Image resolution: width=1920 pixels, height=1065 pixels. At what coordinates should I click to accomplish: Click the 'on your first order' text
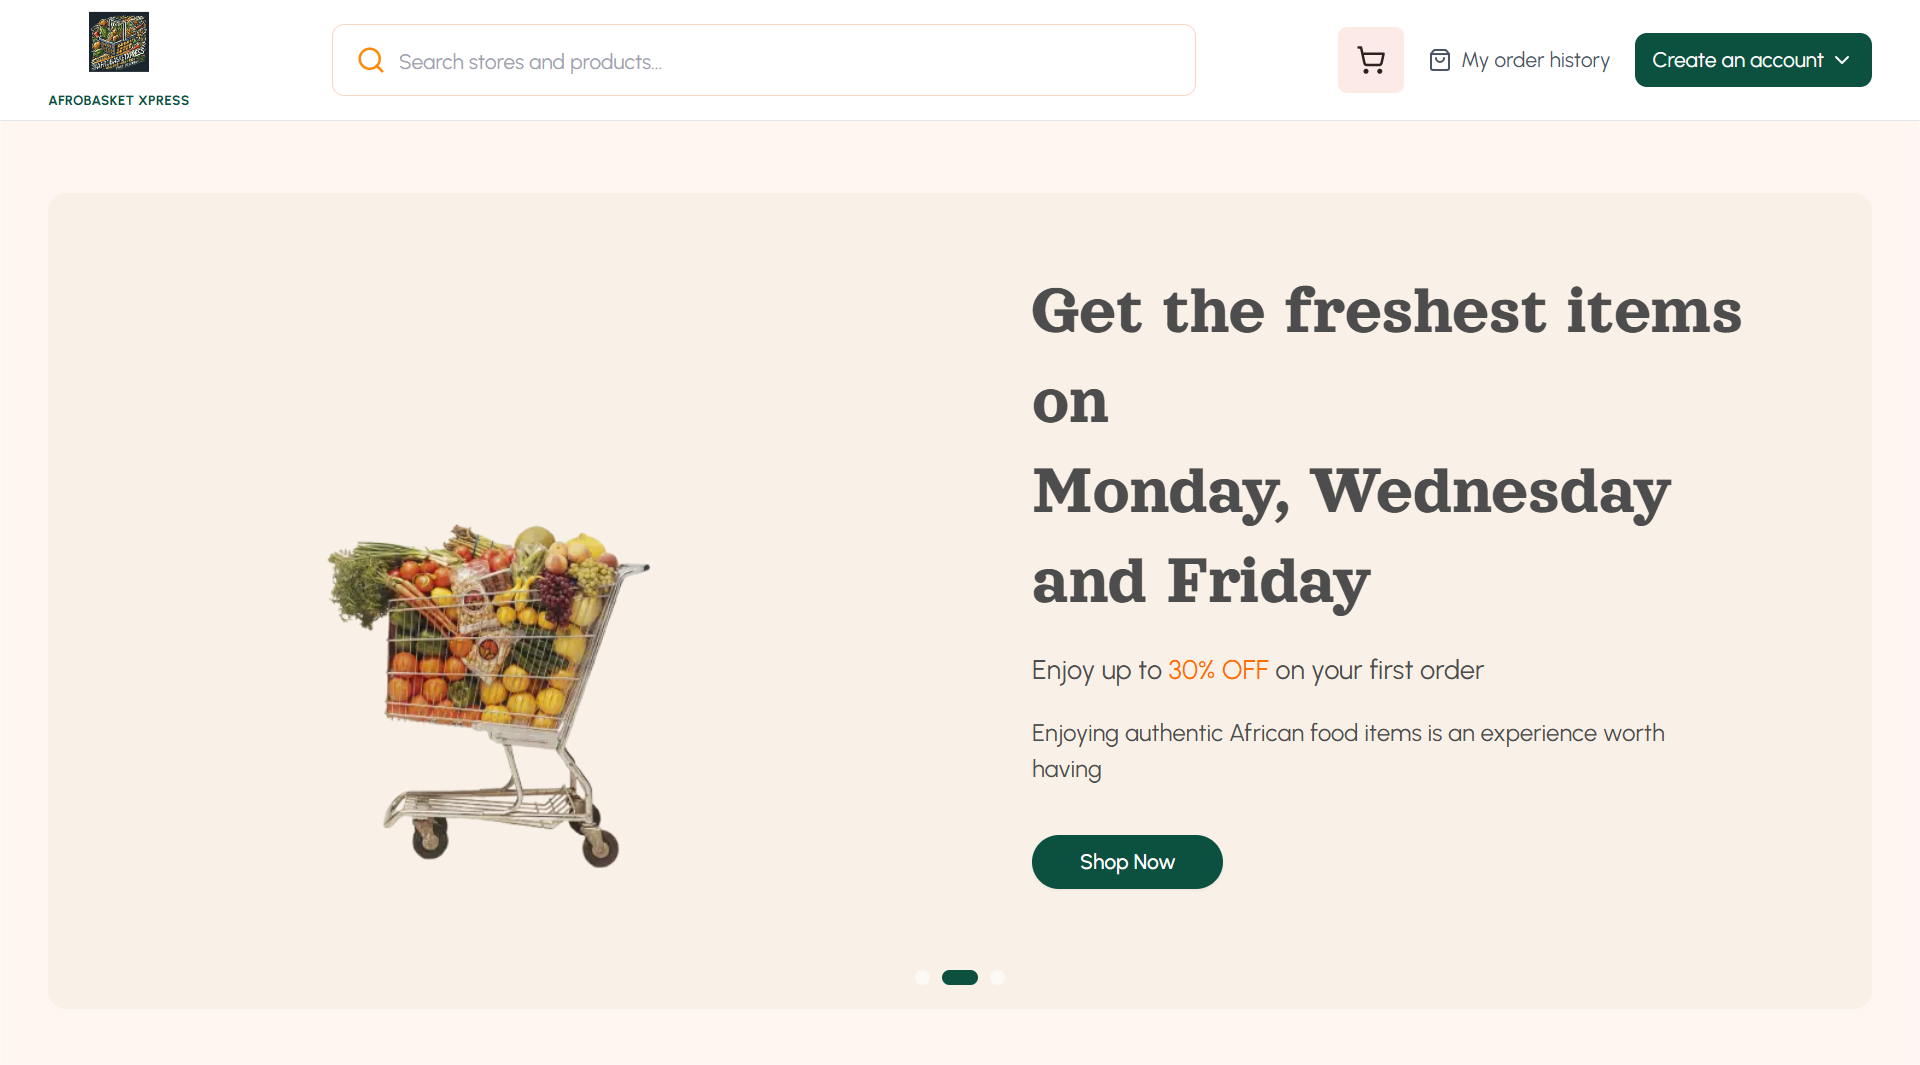pos(1379,670)
